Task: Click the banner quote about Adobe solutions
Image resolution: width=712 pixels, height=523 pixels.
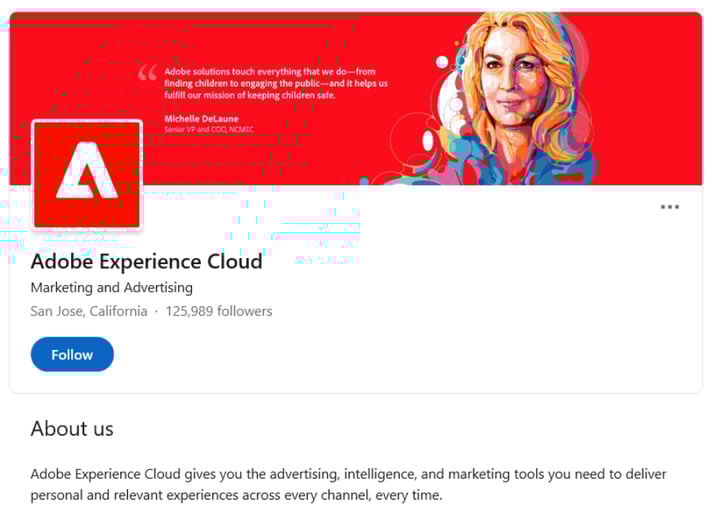Action: [276, 83]
